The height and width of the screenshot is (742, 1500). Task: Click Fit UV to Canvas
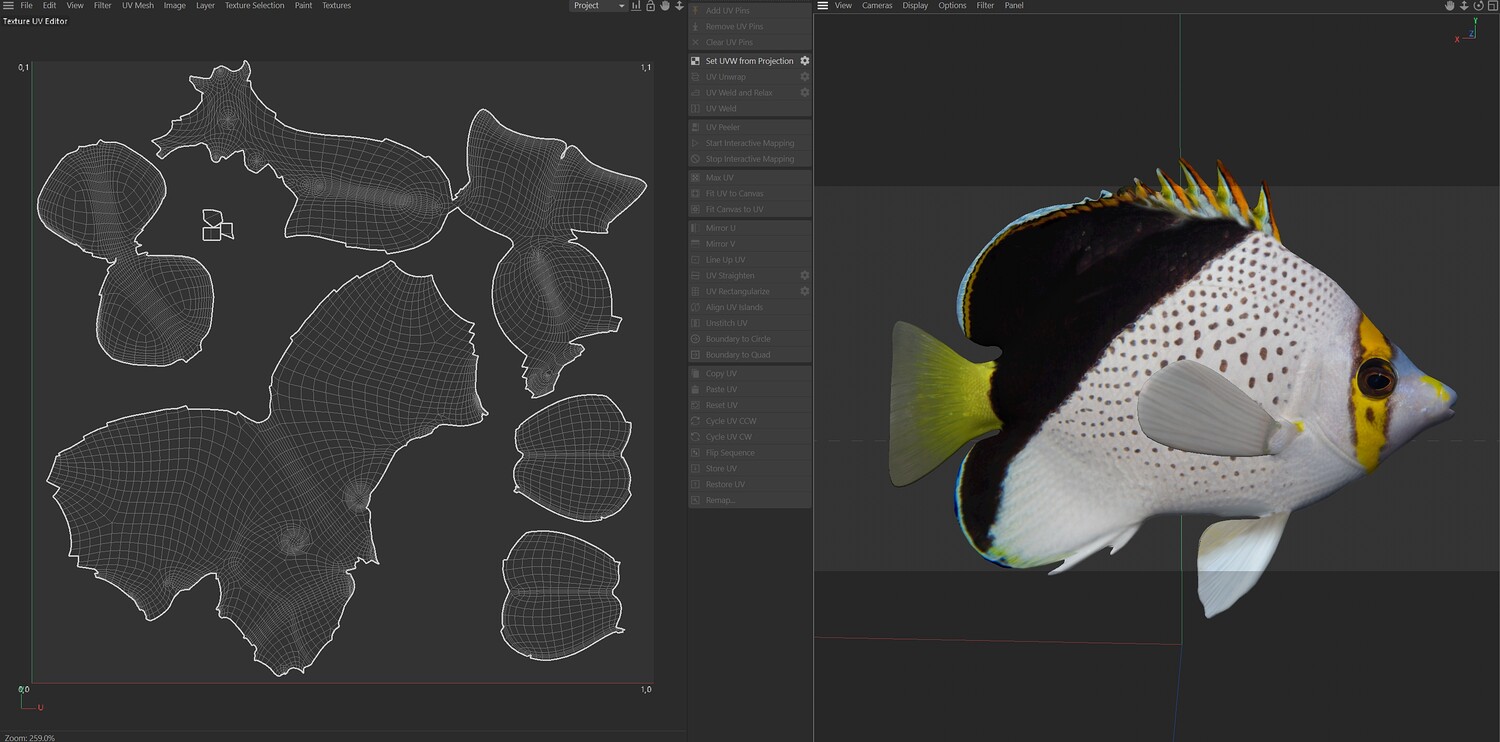750,194
